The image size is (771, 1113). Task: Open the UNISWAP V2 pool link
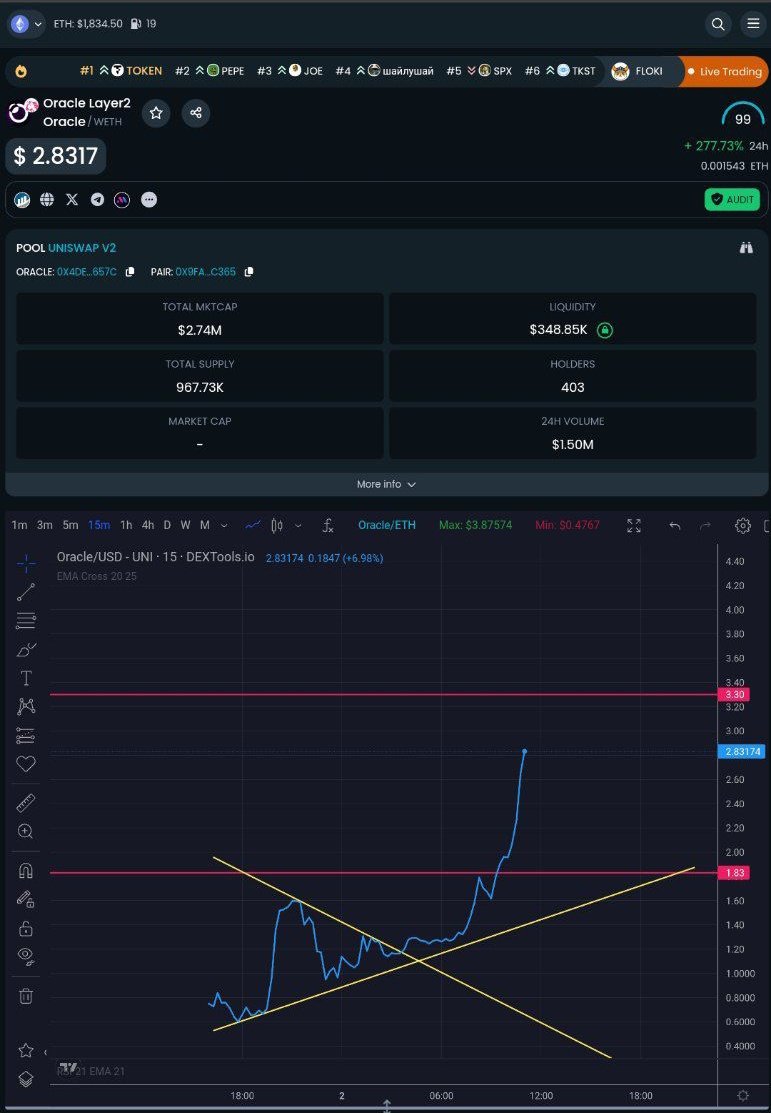coord(82,248)
